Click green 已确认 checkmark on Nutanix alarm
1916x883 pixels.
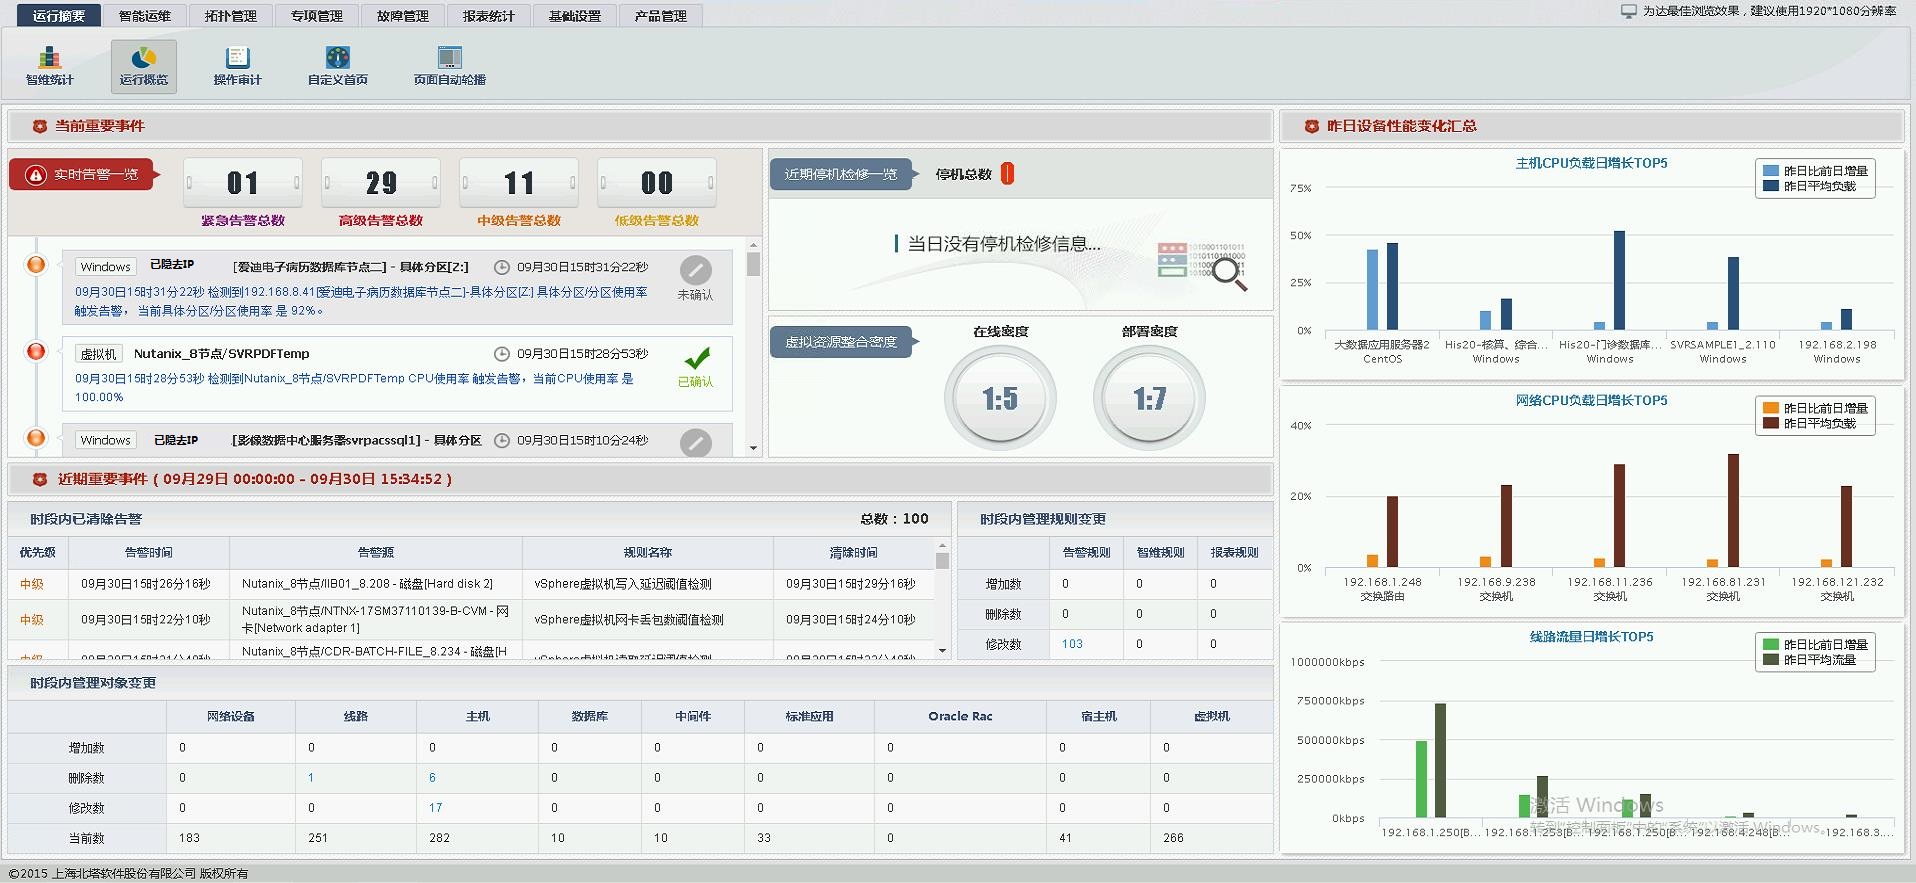697,358
